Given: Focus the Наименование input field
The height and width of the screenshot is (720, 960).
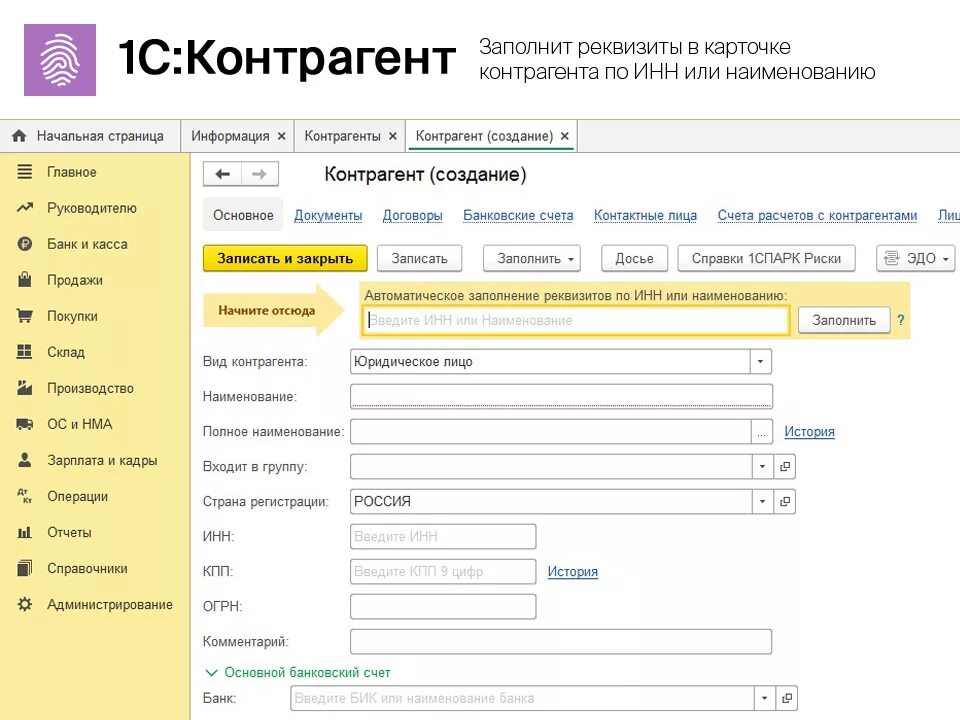Looking at the screenshot, I should click(561, 397).
